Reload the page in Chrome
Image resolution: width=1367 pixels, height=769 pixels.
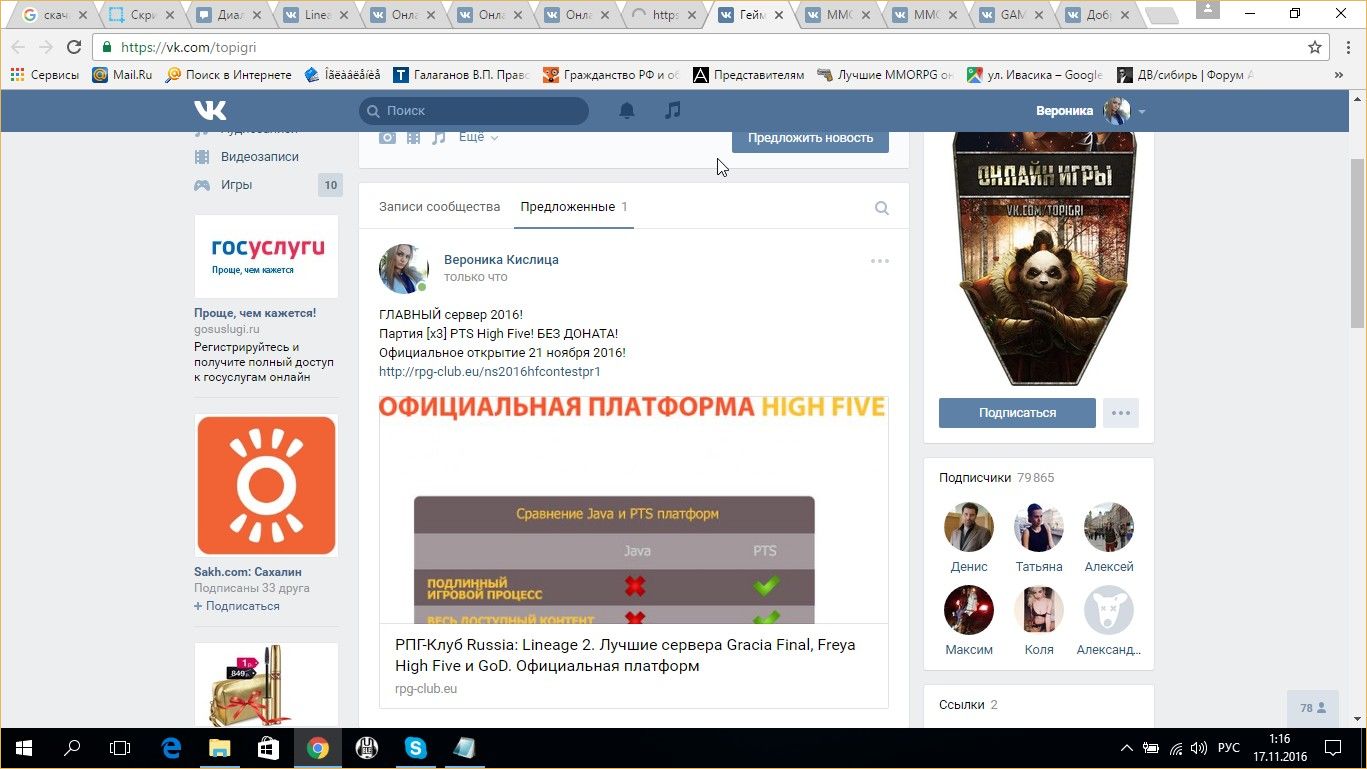tap(74, 47)
